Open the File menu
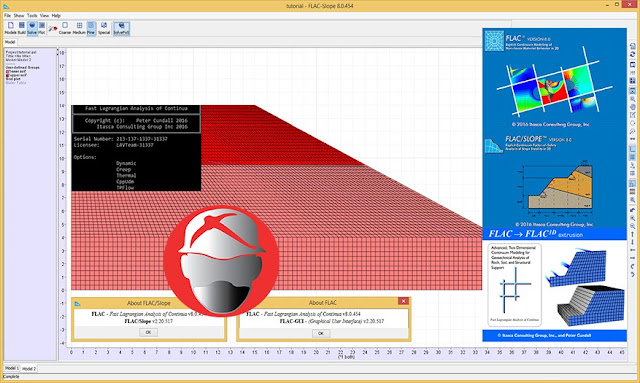The height and width of the screenshot is (383, 640). click(x=7, y=16)
